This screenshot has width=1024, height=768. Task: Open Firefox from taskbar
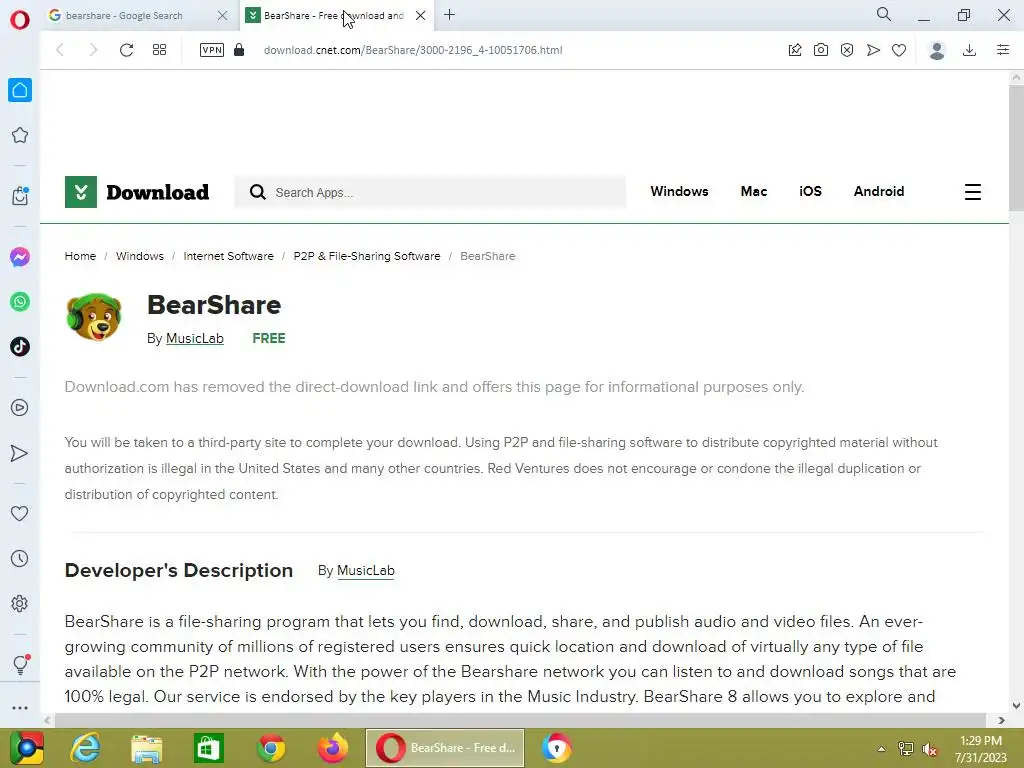[x=332, y=748]
